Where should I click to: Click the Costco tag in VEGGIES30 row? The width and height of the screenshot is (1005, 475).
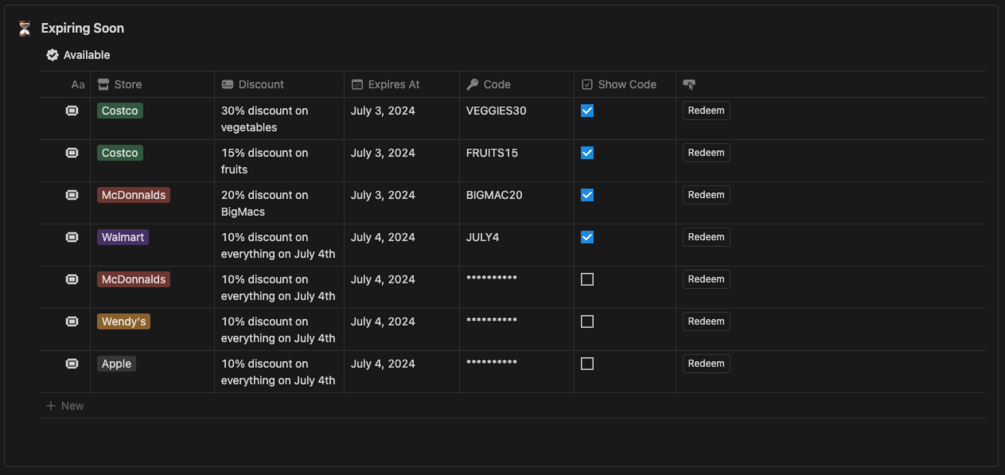pos(120,111)
